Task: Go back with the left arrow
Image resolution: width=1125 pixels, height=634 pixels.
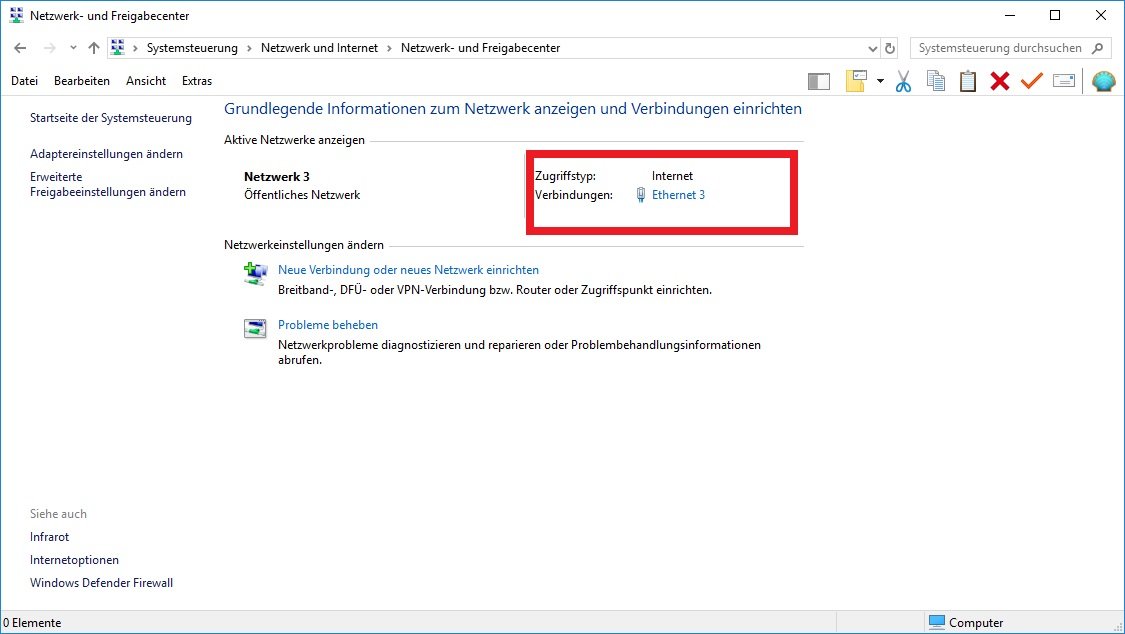Action: tap(20, 48)
